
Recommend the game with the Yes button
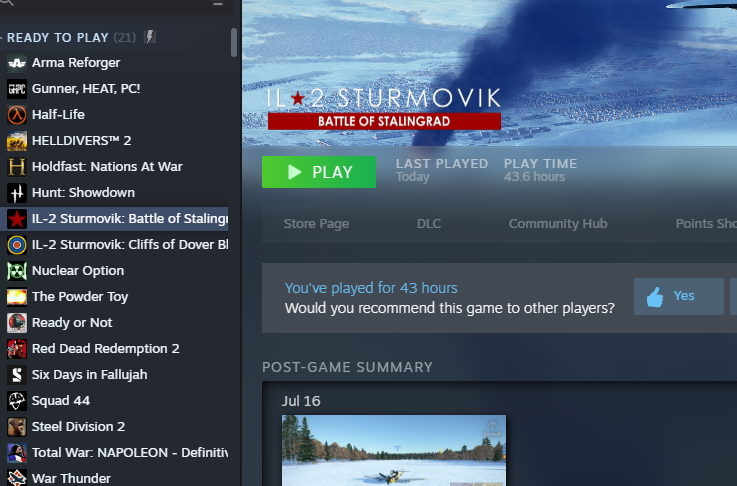tap(679, 296)
